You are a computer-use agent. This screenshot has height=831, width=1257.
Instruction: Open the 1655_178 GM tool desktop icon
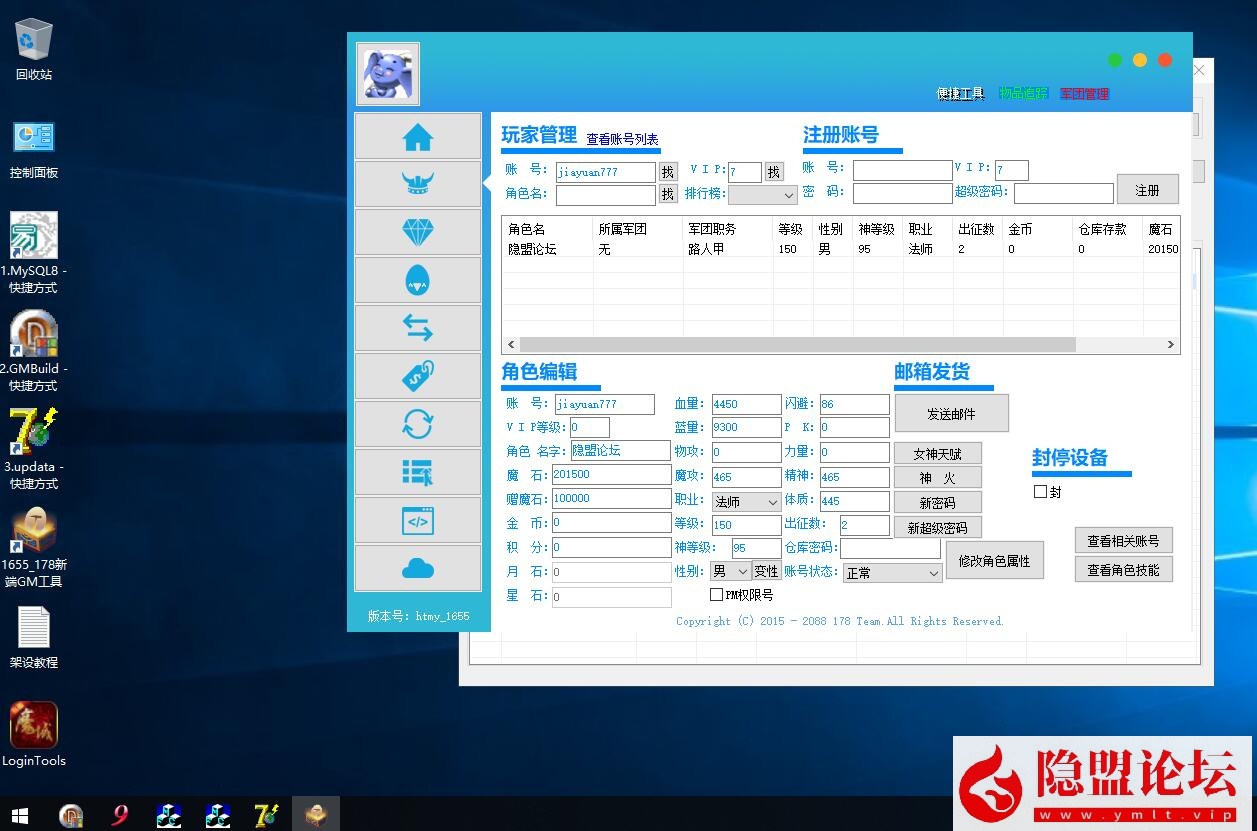pos(34,547)
